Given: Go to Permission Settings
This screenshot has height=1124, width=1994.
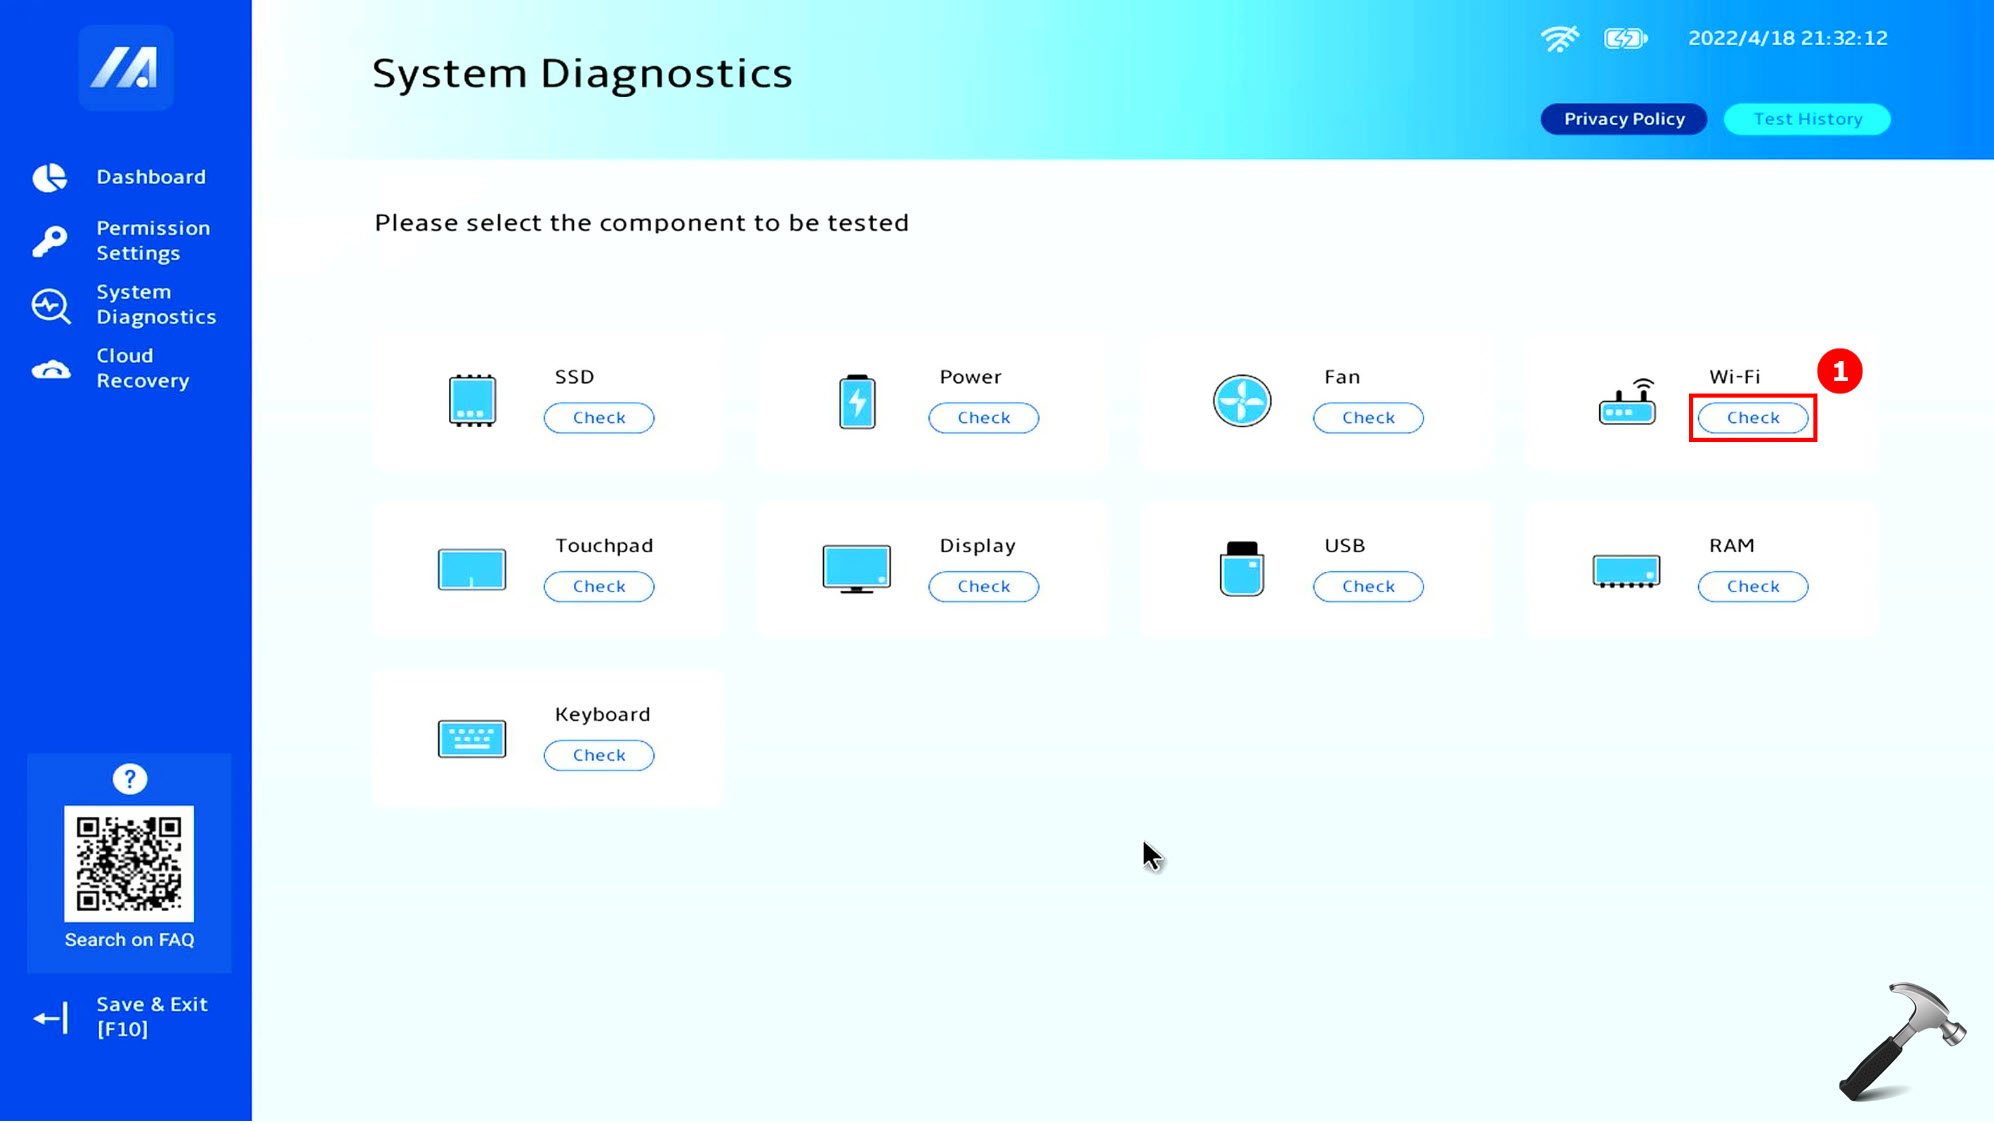Looking at the screenshot, I should pyautogui.click(x=152, y=240).
